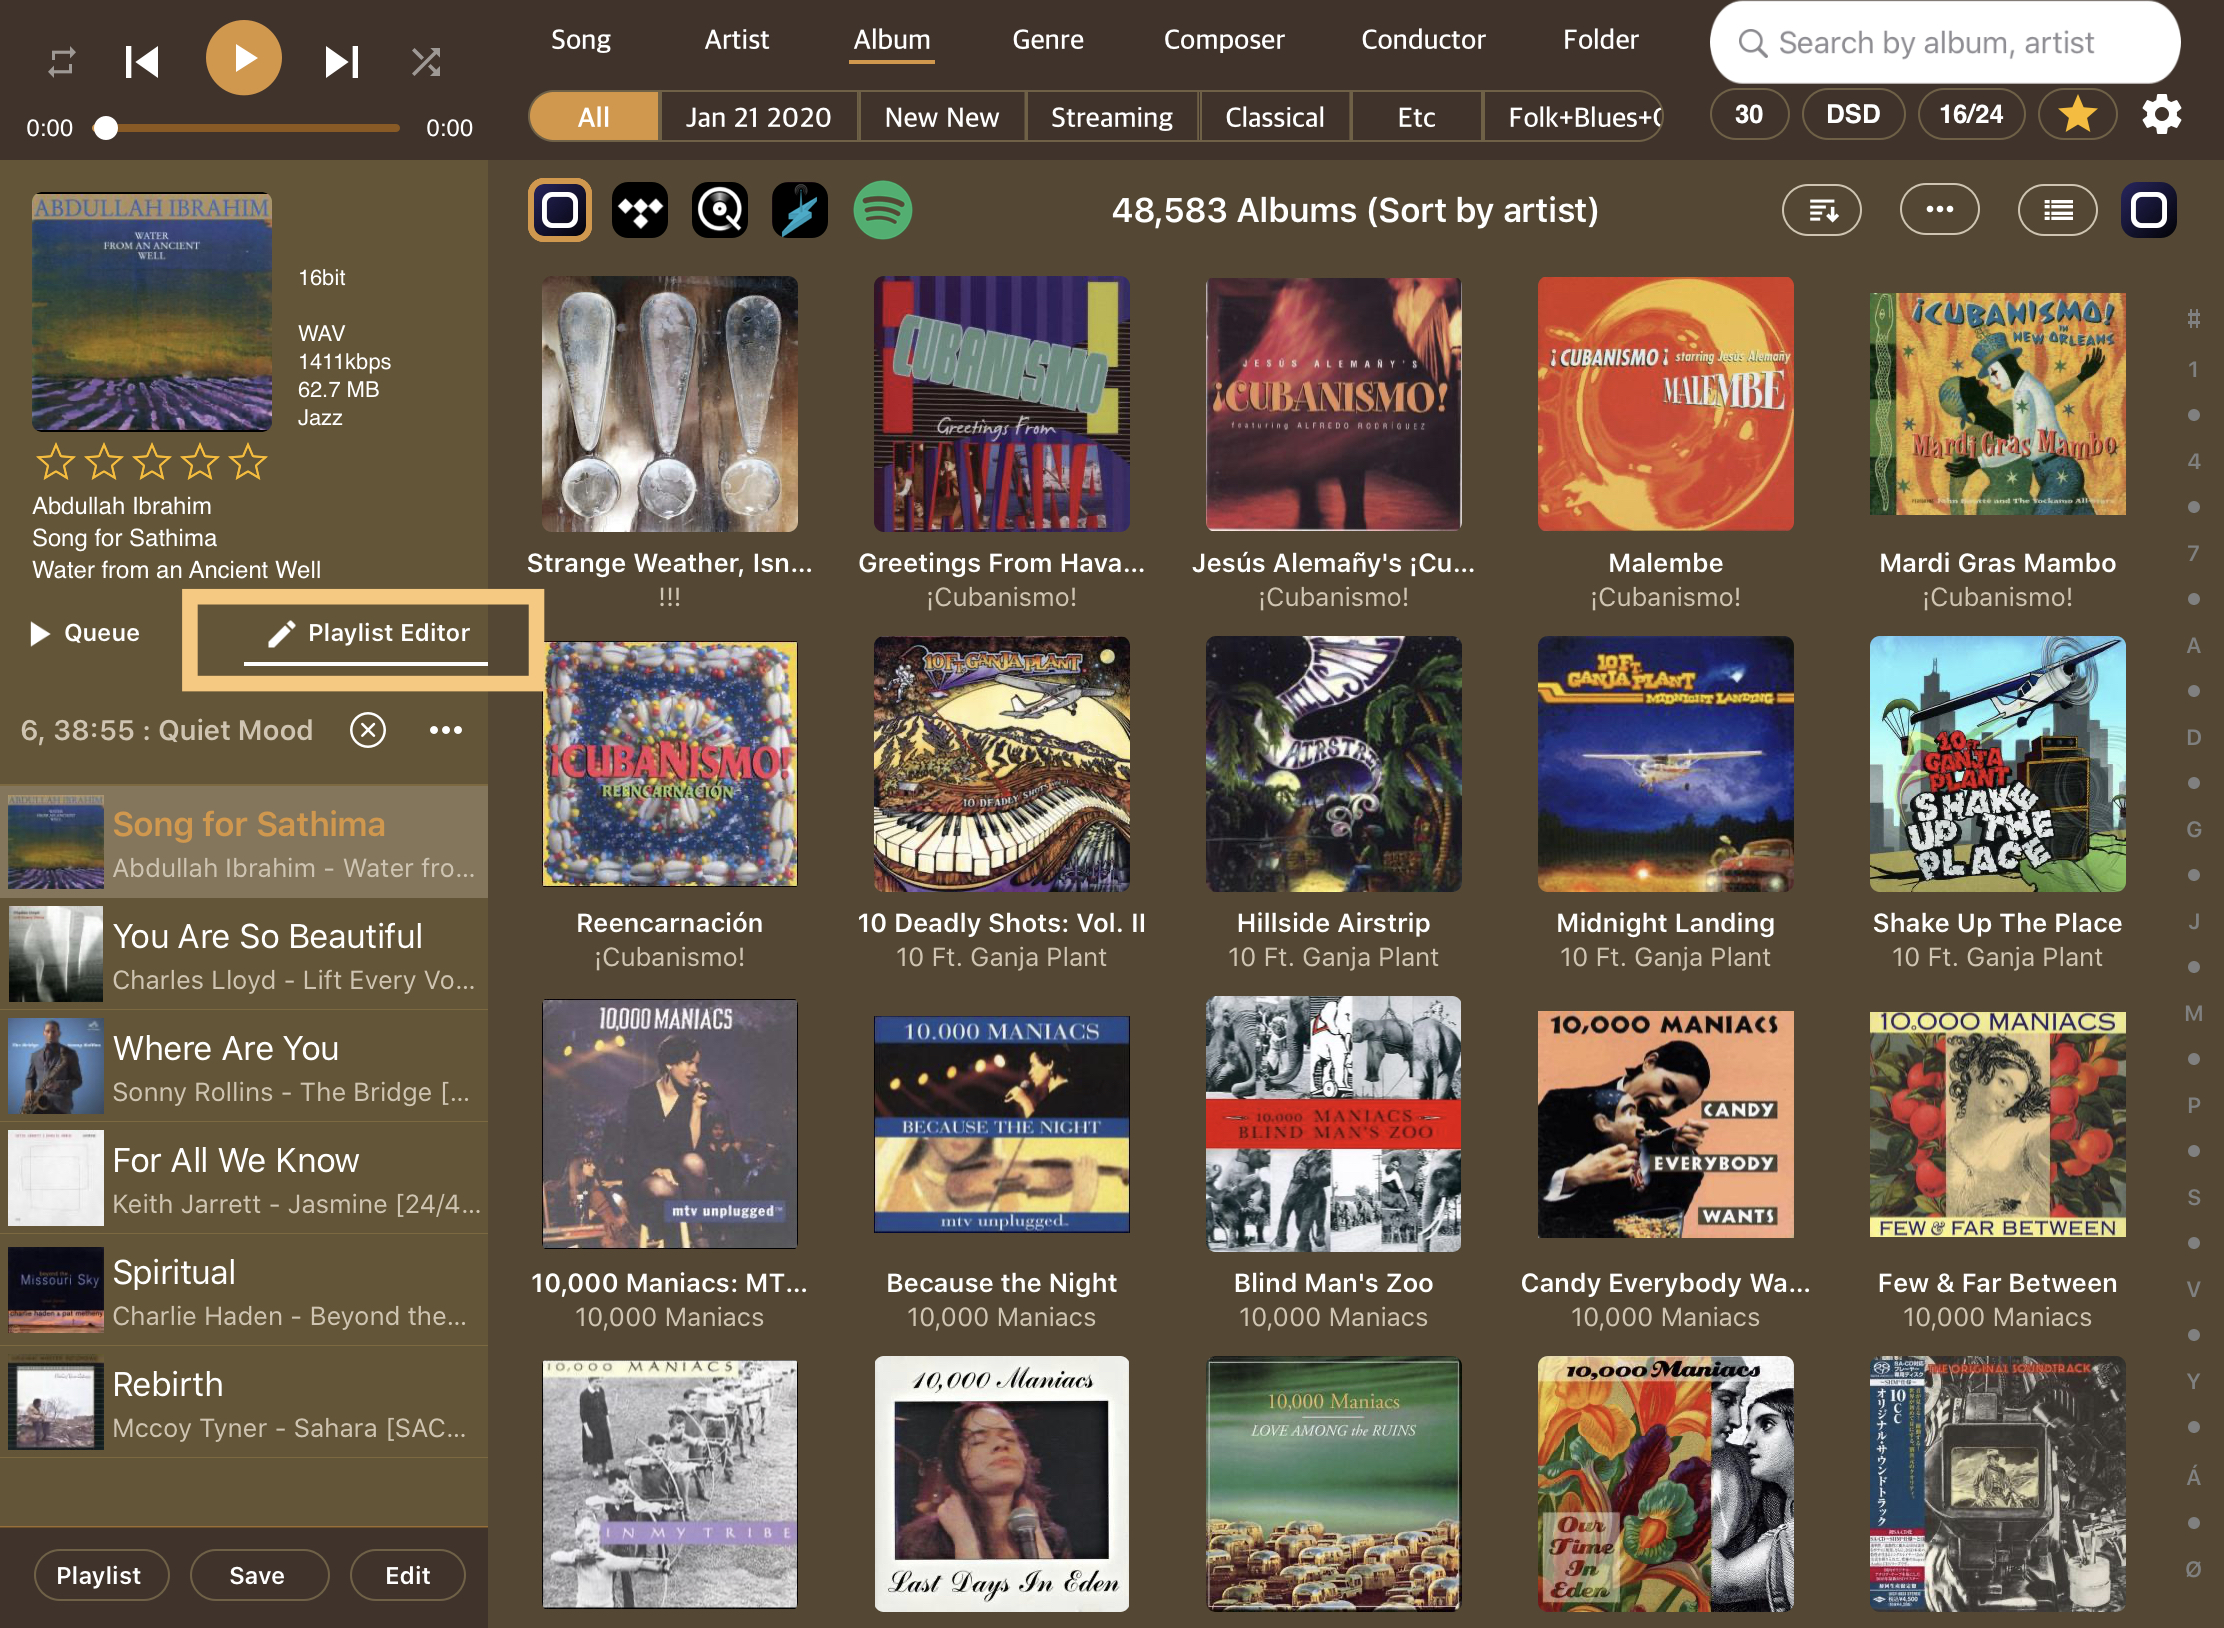Open queue options ellipsis menu
The image size is (2224, 1628).
(x=446, y=730)
